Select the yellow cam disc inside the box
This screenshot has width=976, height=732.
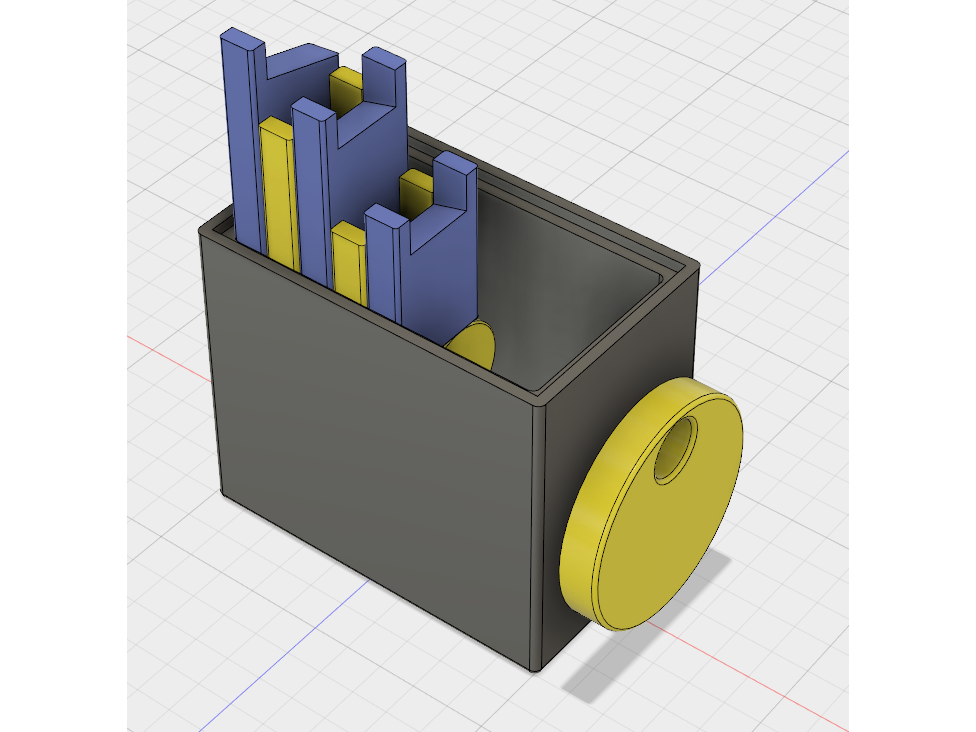click(473, 344)
